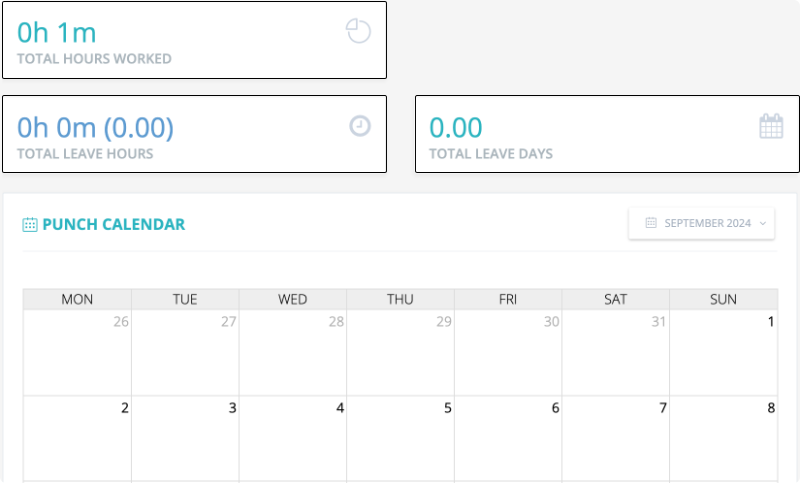
Task: Open the Total Leave Days card
Action: 607,134
